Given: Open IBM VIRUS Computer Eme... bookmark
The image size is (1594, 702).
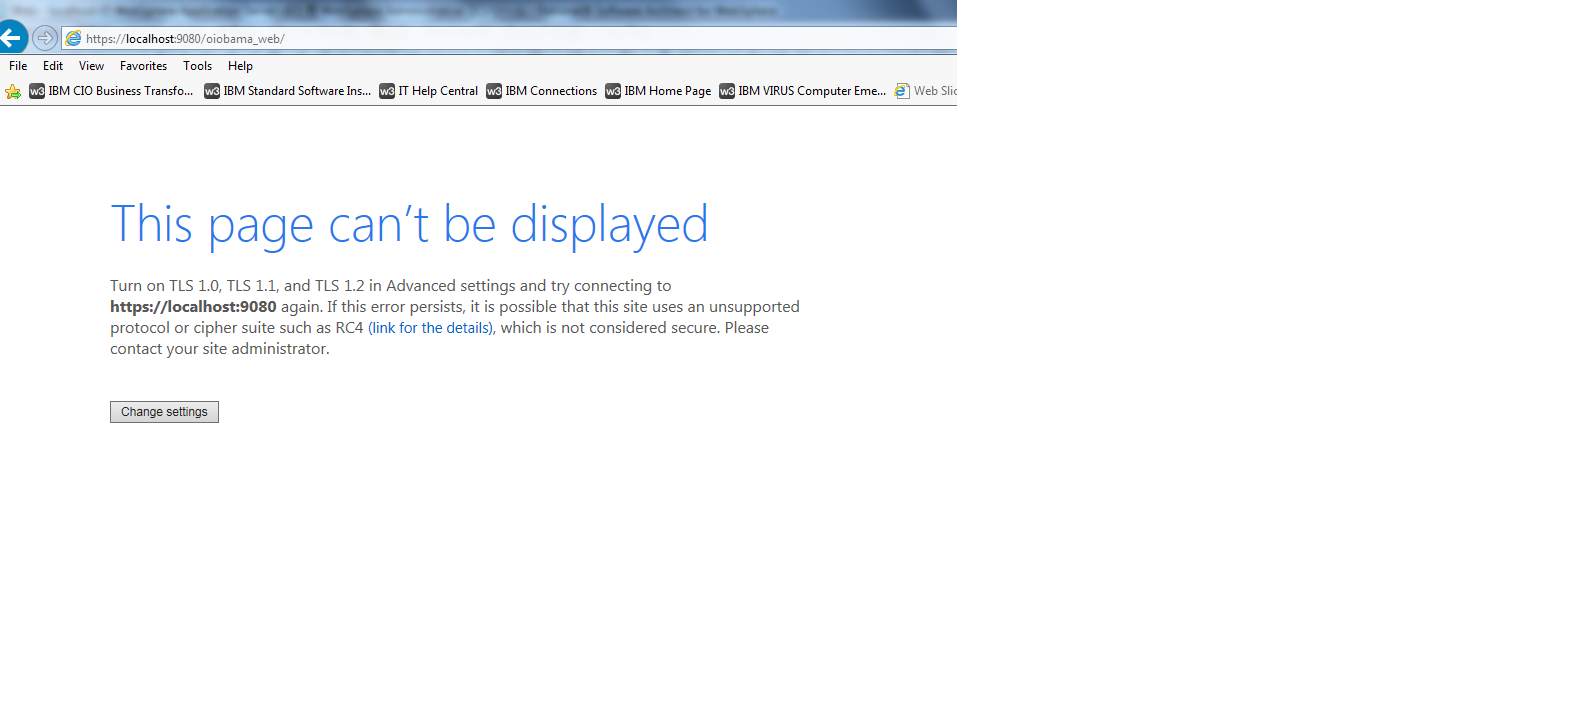Looking at the screenshot, I should tap(802, 91).
